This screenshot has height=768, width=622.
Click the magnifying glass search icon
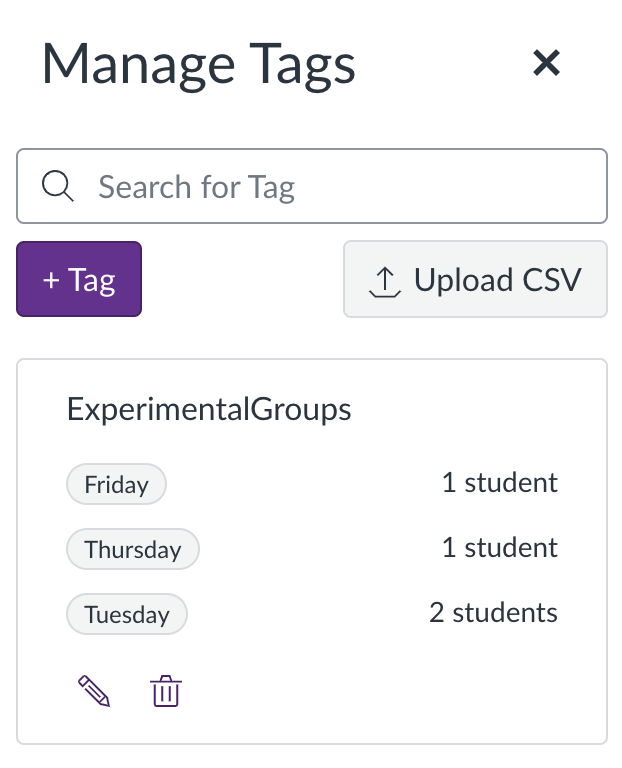tap(57, 186)
